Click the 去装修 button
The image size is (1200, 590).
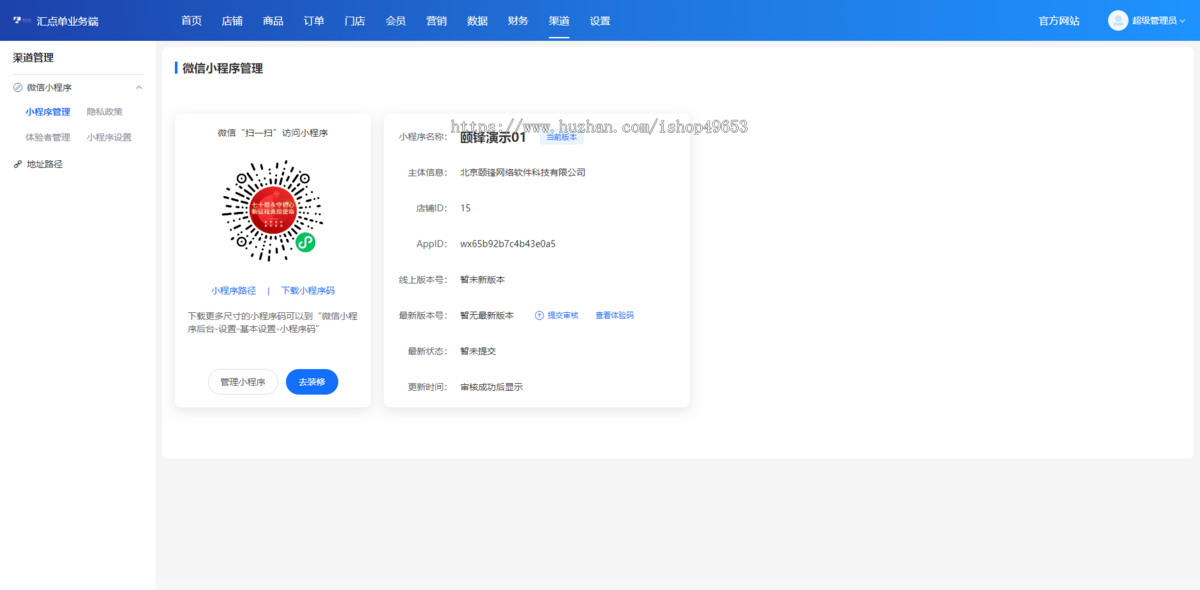point(312,382)
